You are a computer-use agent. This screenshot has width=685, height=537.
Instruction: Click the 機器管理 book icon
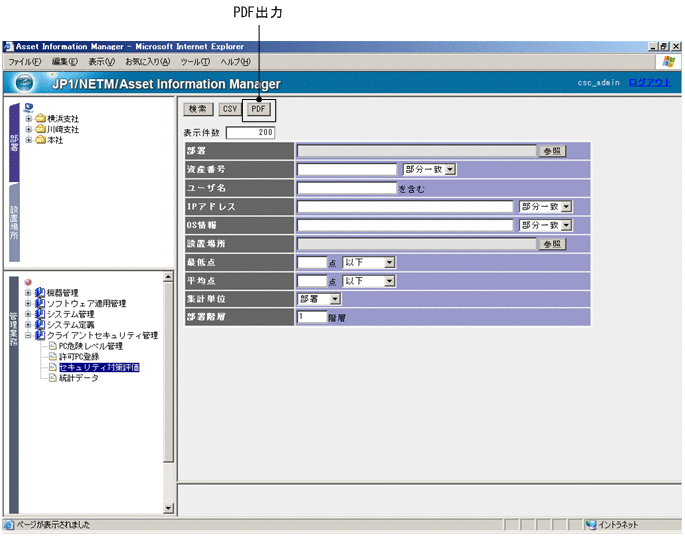point(40,293)
